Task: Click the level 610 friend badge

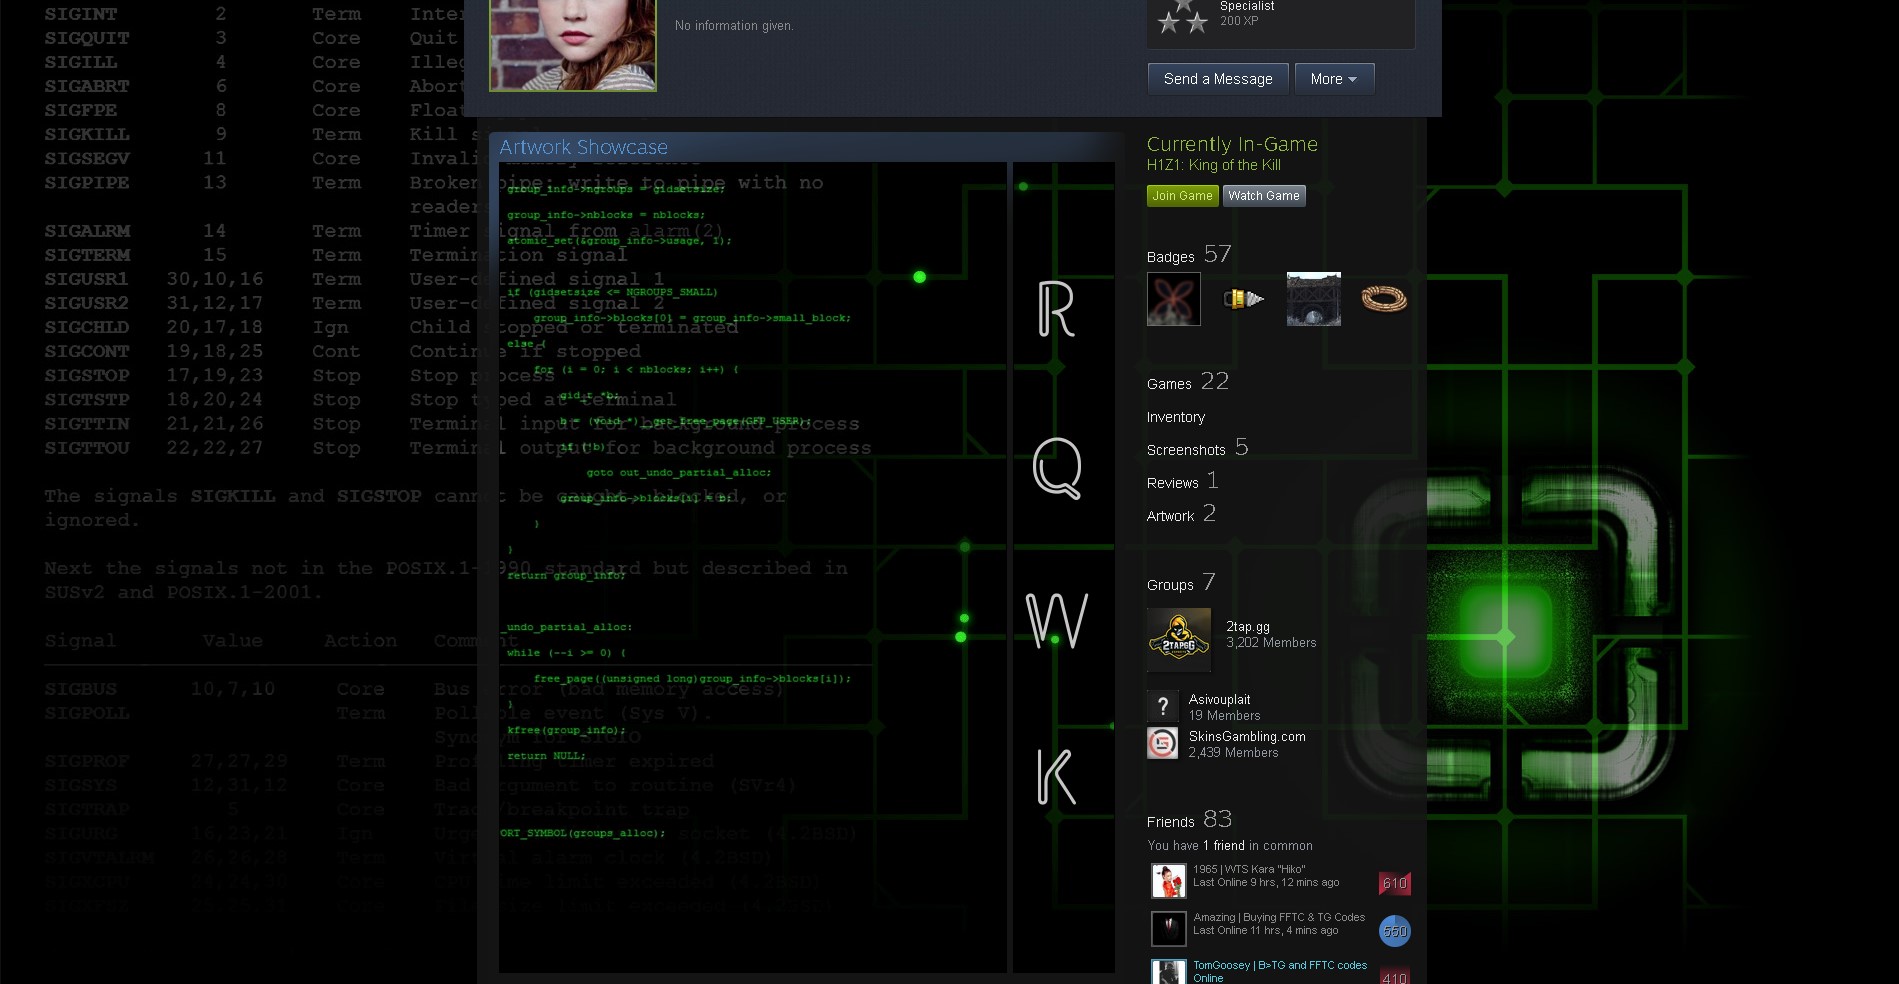Action: pos(1395,883)
